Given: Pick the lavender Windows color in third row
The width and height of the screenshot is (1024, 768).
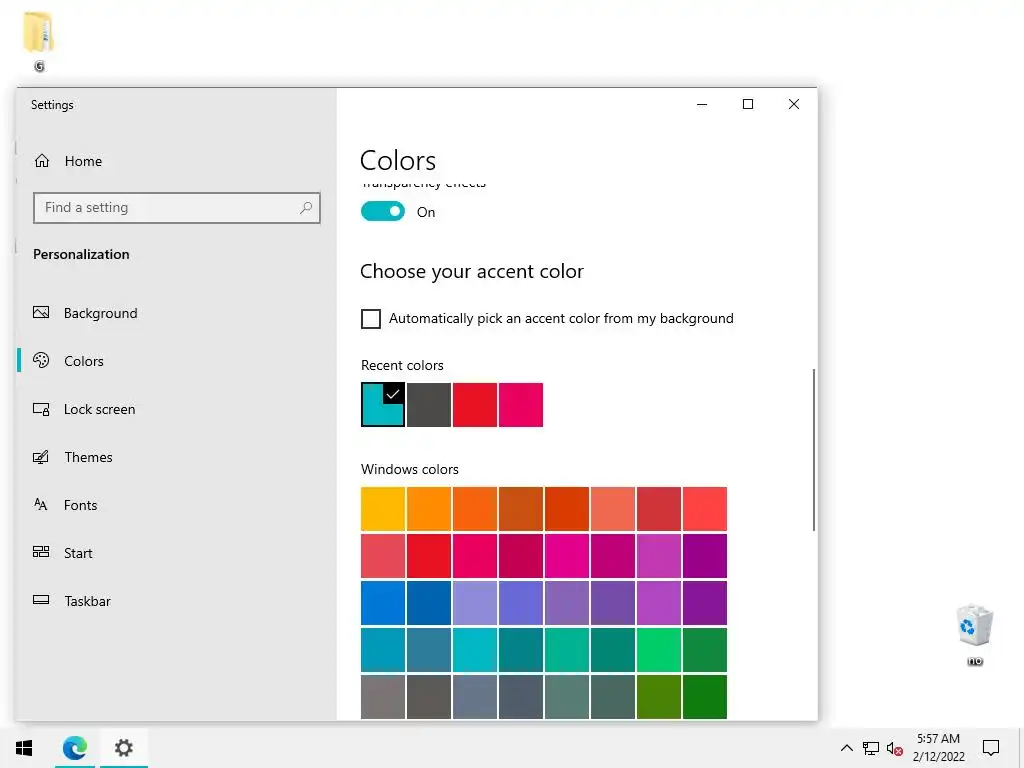Looking at the screenshot, I should click(475, 603).
